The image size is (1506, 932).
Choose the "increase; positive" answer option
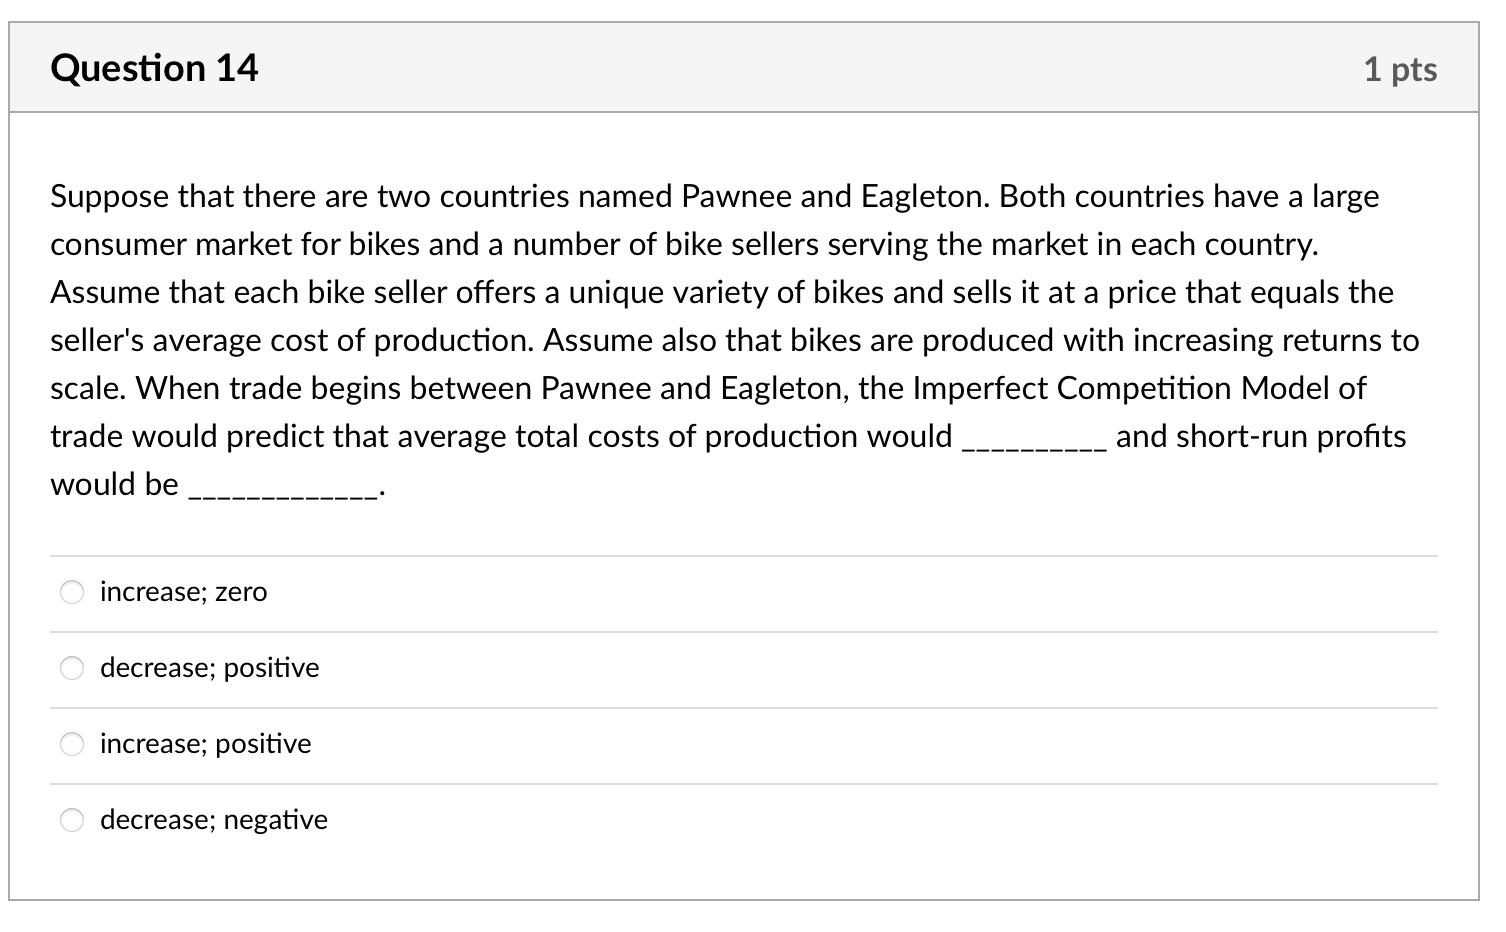(71, 744)
